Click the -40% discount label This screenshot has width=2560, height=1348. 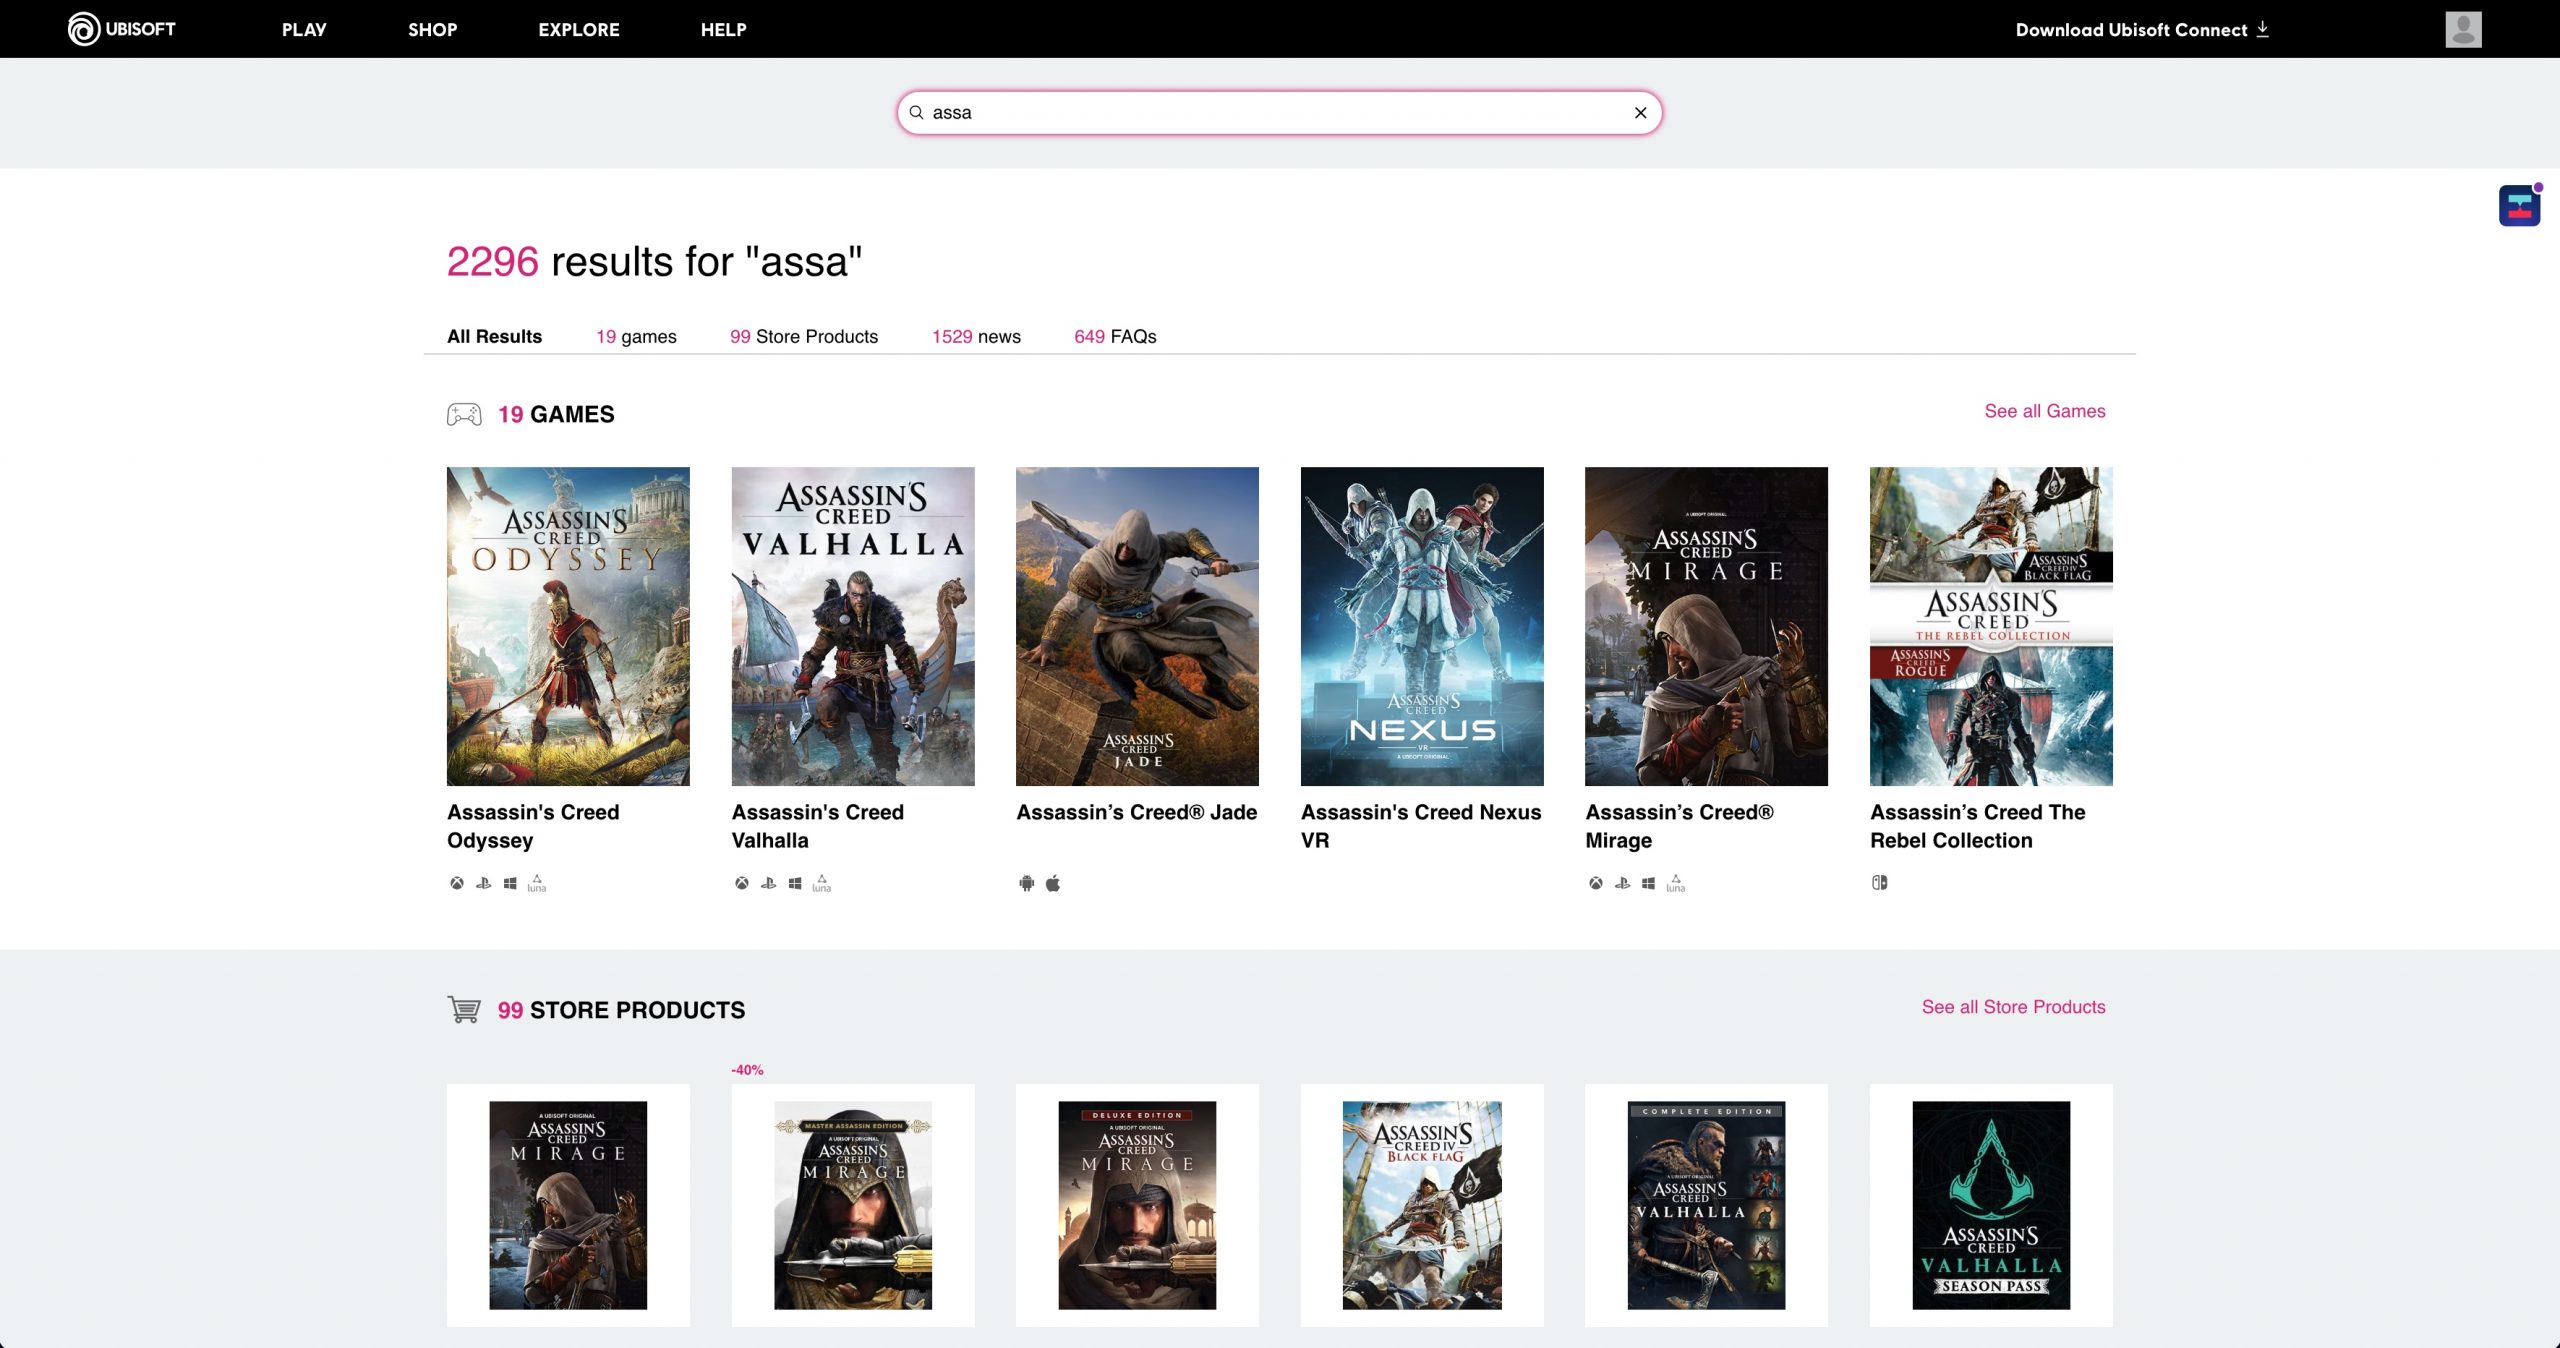[747, 1070]
